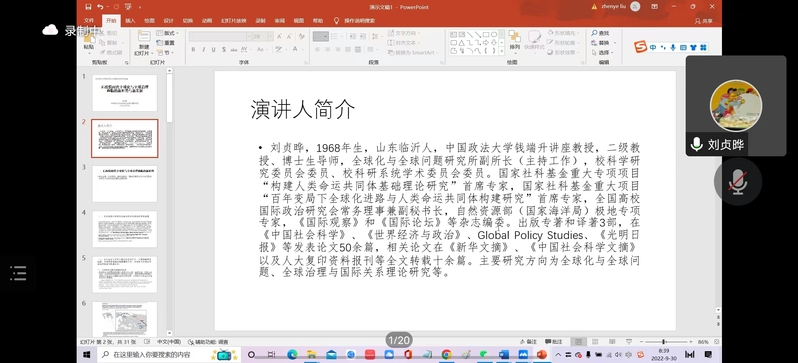Switch to the Insert (插入) ribbon tab
Image resolution: width=798 pixels, height=363 pixels.
(x=130, y=21)
